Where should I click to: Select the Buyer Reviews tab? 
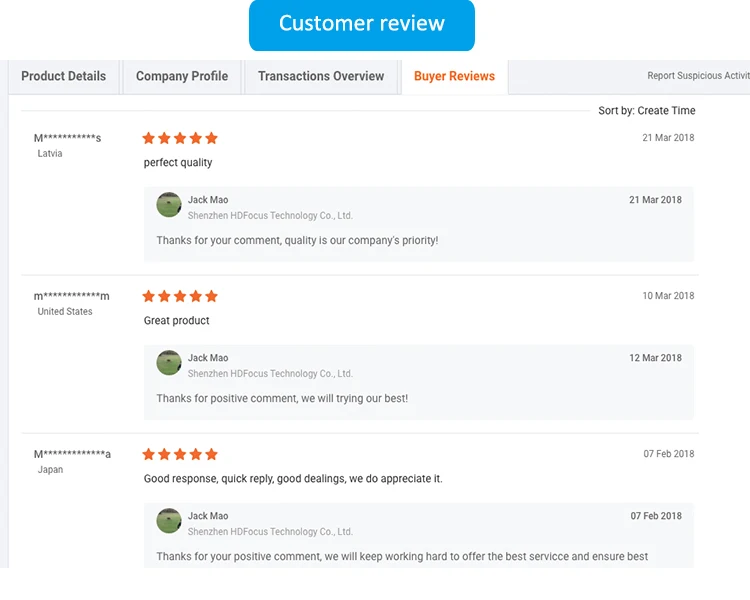coord(455,76)
